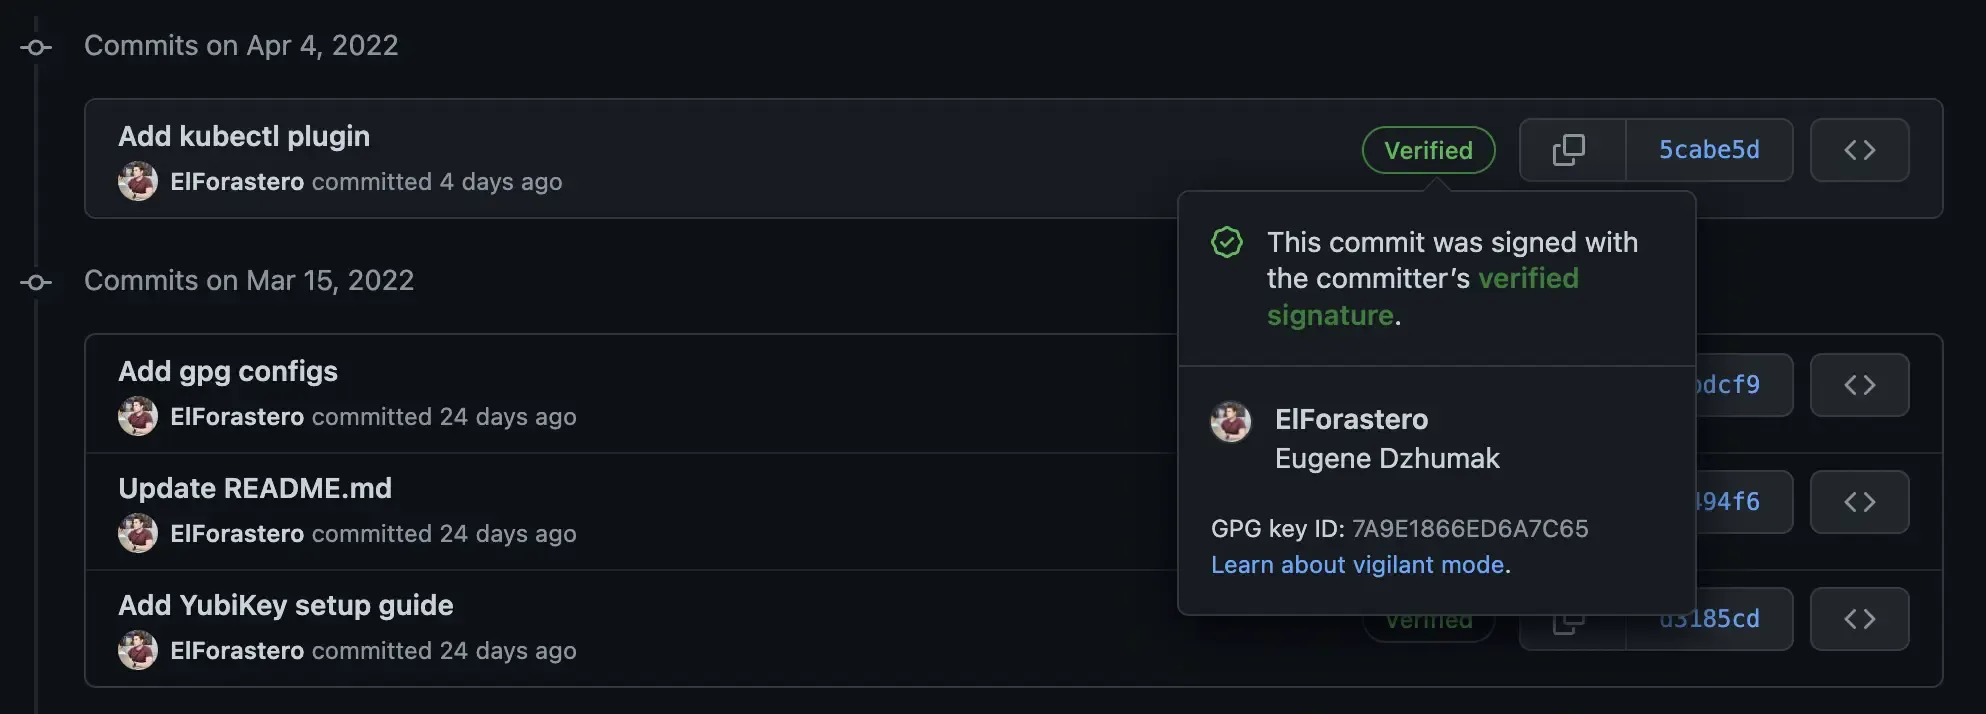Open commit hash ending in 494f6
Viewport: 1986px width, 714px height.
tap(1732, 501)
